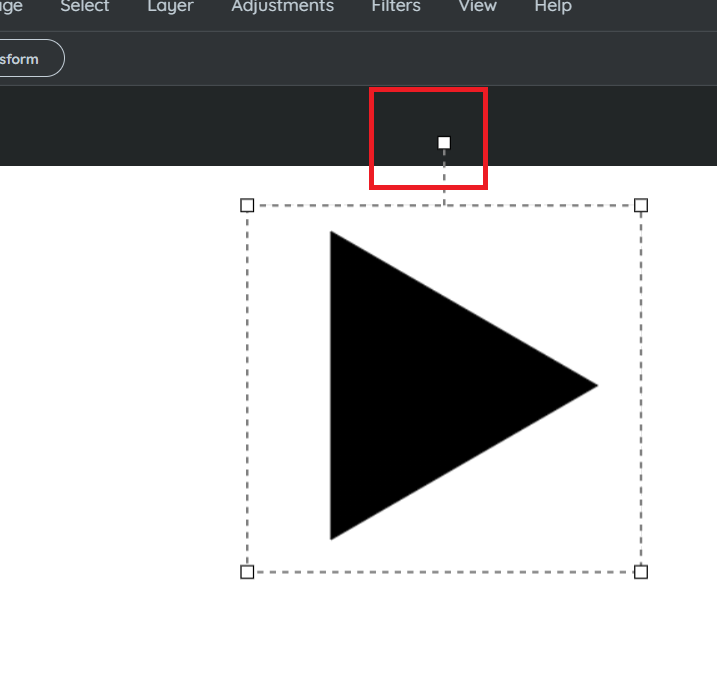
Task: Open the Layer menu
Action: pos(171,6)
